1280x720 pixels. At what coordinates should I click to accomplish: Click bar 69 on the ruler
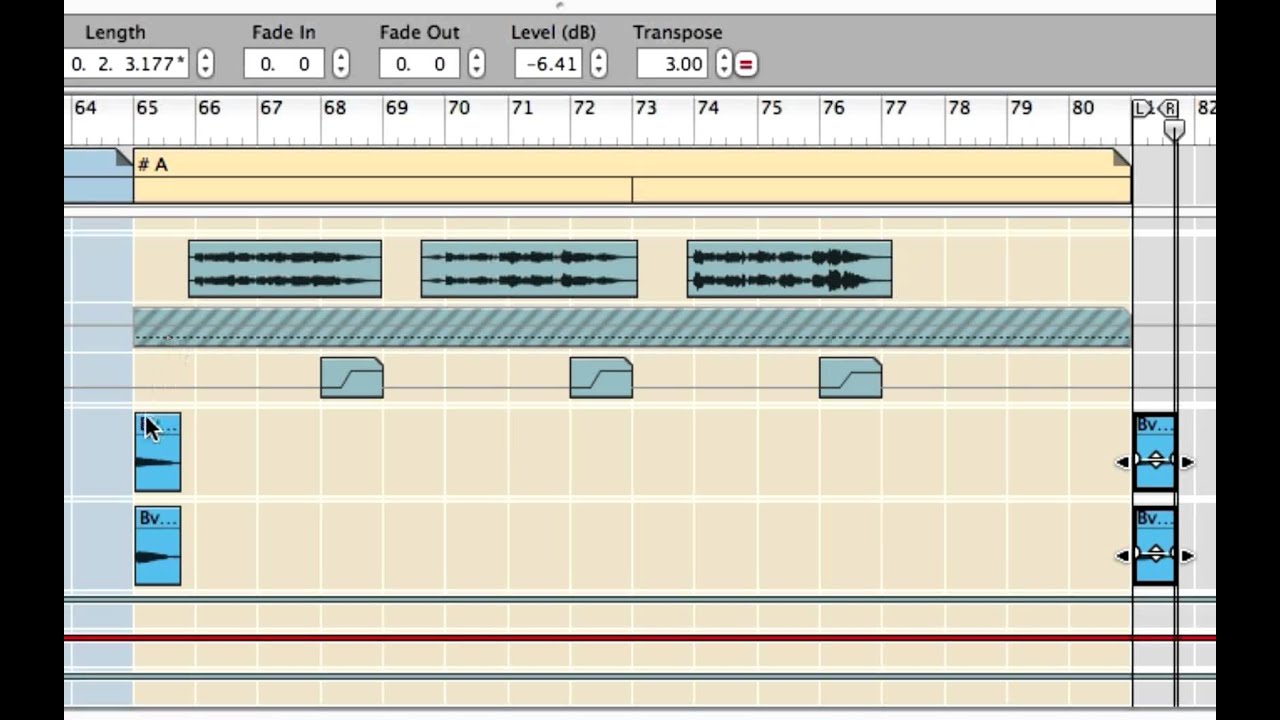(396, 107)
